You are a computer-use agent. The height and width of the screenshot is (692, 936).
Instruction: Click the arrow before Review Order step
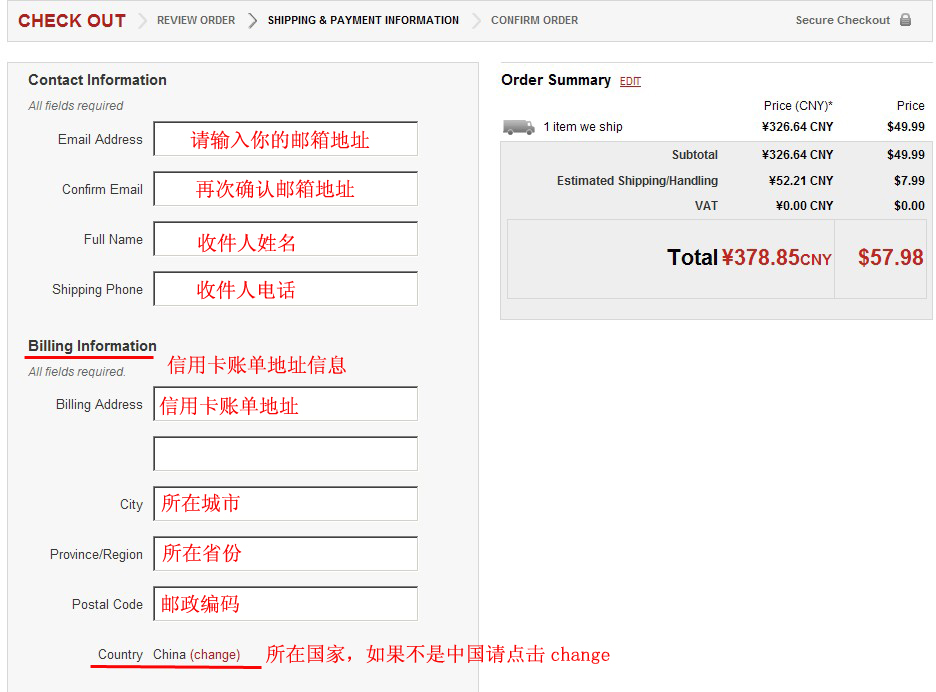[142, 20]
